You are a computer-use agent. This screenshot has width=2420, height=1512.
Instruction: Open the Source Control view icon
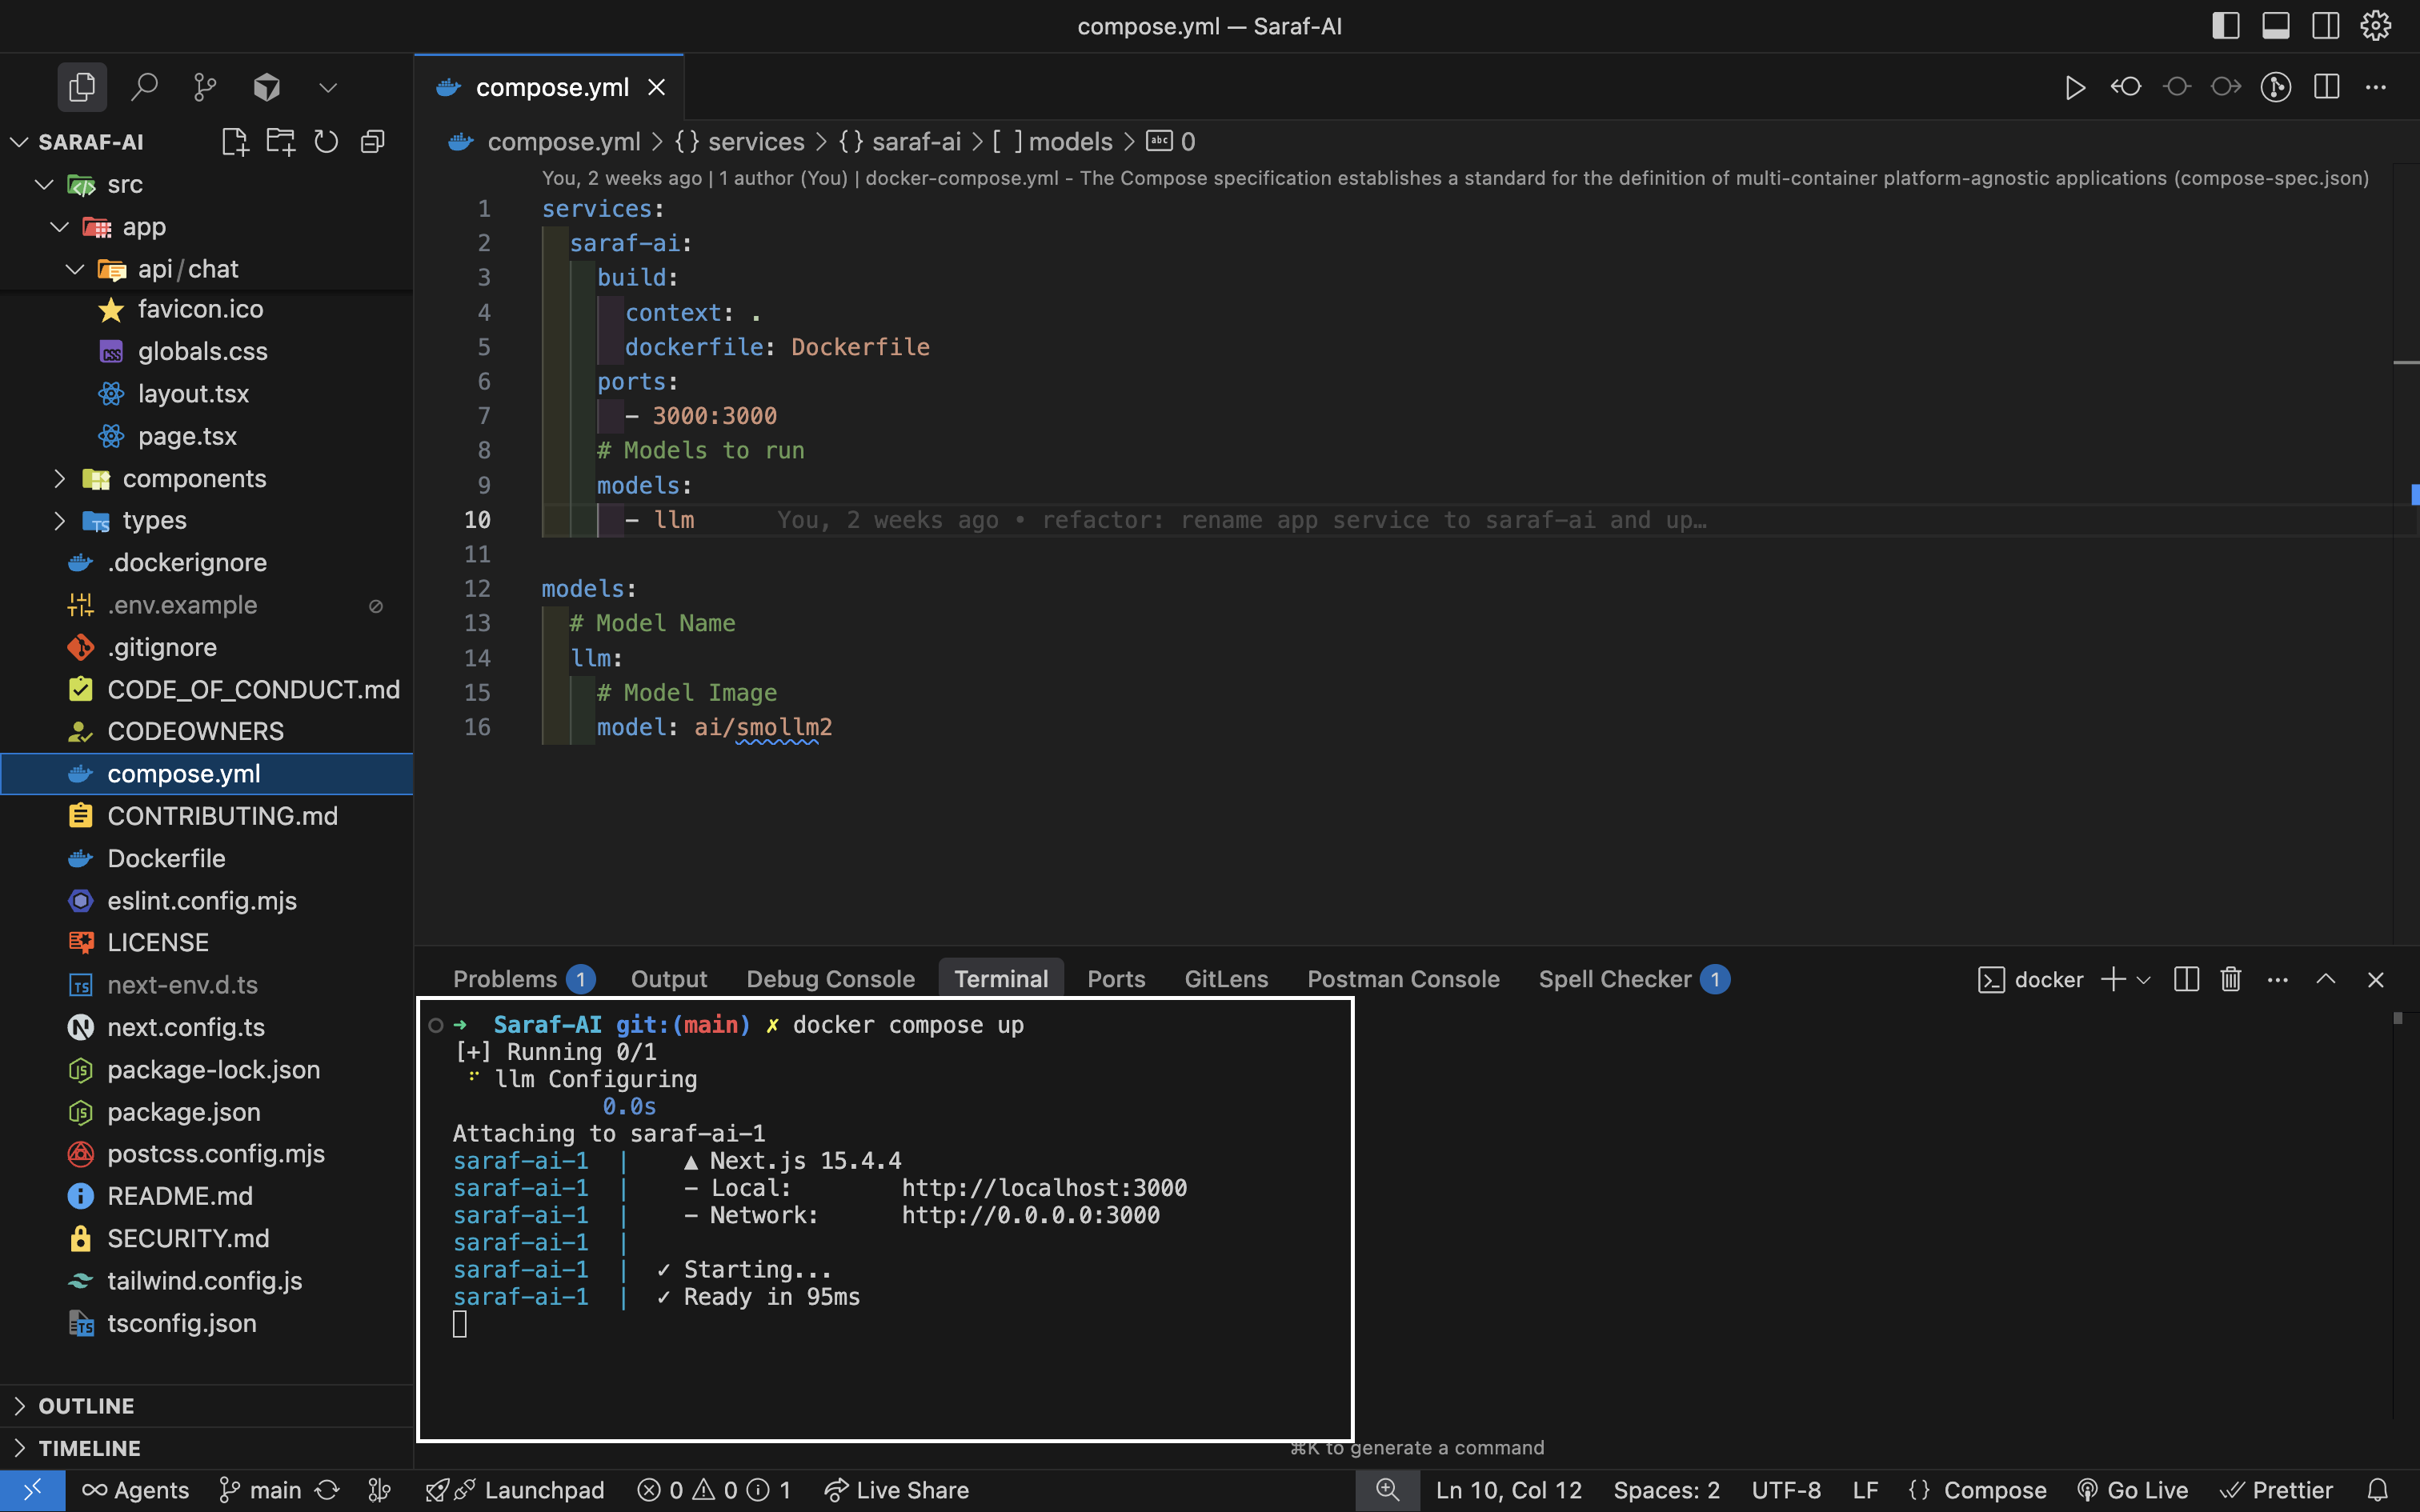coord(205,88)
